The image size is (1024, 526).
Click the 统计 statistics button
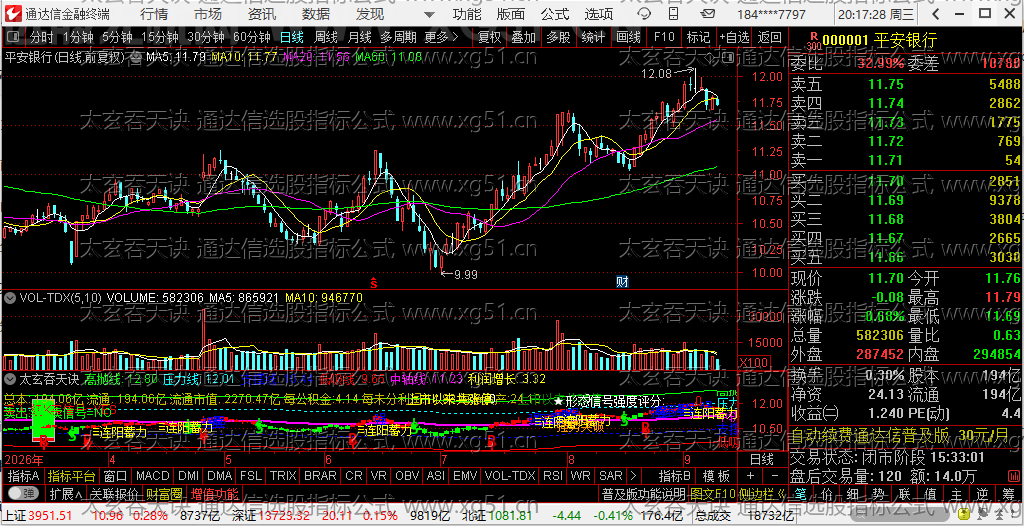click(x=593, y=37)
